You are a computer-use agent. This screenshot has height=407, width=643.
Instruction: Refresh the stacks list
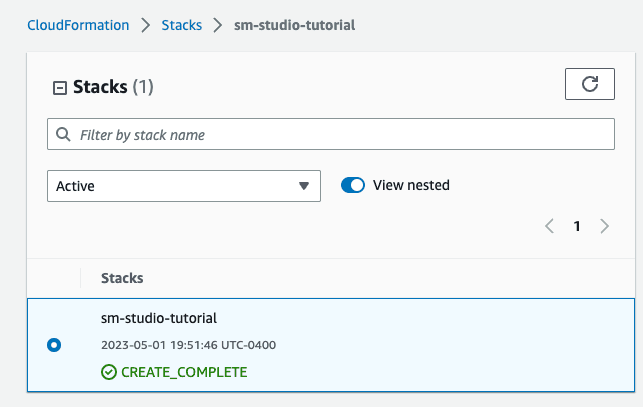589,85
